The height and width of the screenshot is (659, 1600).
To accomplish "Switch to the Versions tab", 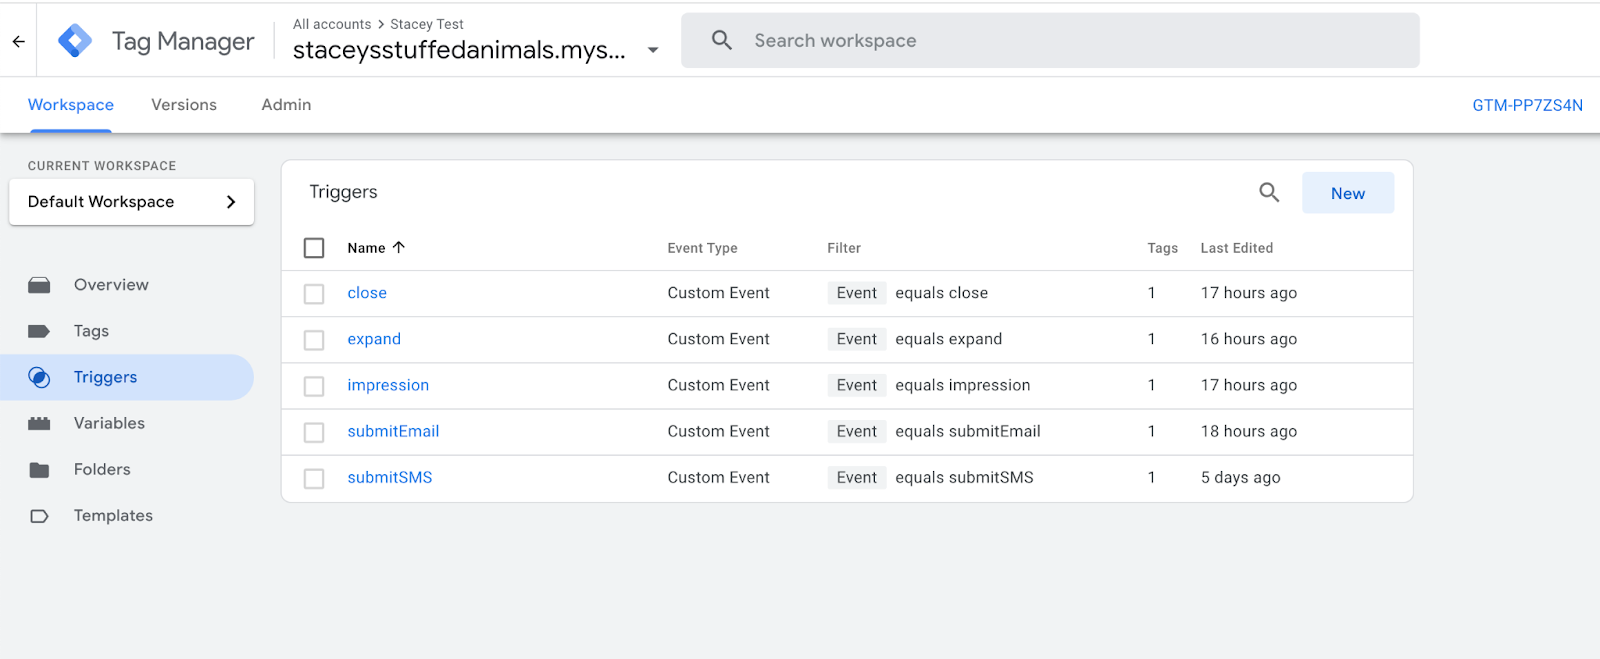I will [x=184, y=105].
